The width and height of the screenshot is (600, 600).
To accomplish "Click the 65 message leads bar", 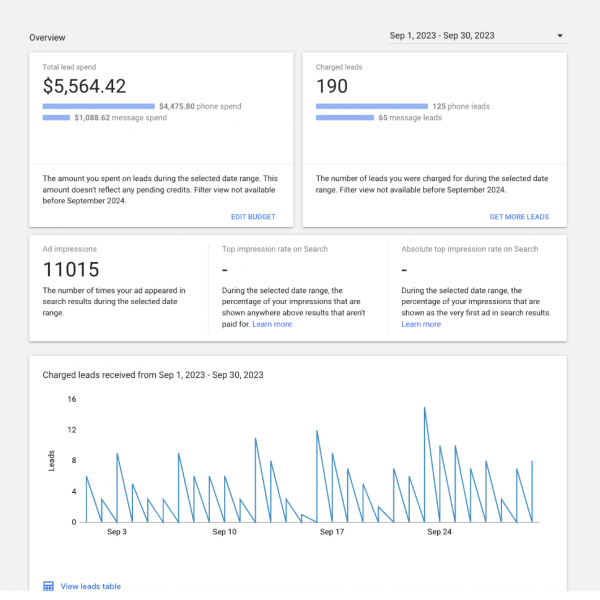I will pos(345,118).
